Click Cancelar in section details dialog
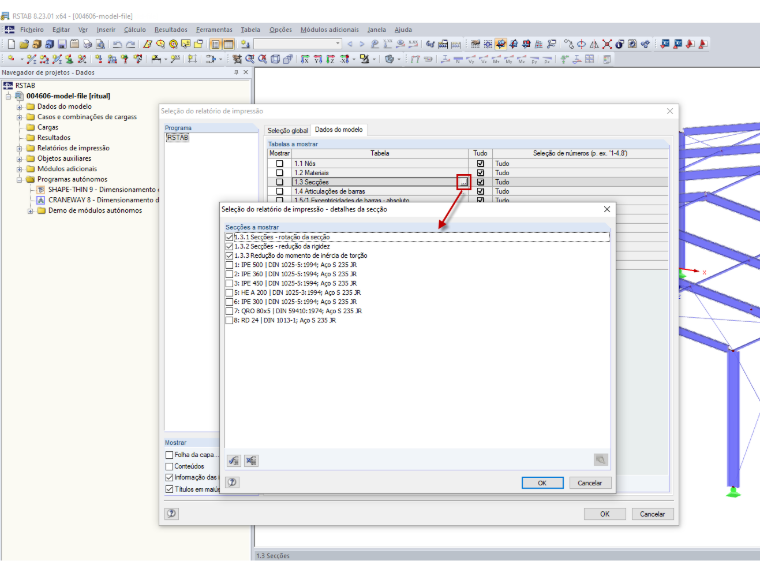The height and width of the screenshot is (570, 760). point(589,483)
